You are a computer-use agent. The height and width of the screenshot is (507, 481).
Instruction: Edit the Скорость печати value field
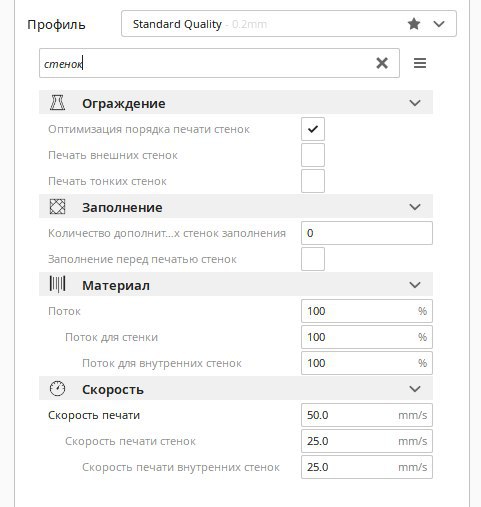pos(367,415)
